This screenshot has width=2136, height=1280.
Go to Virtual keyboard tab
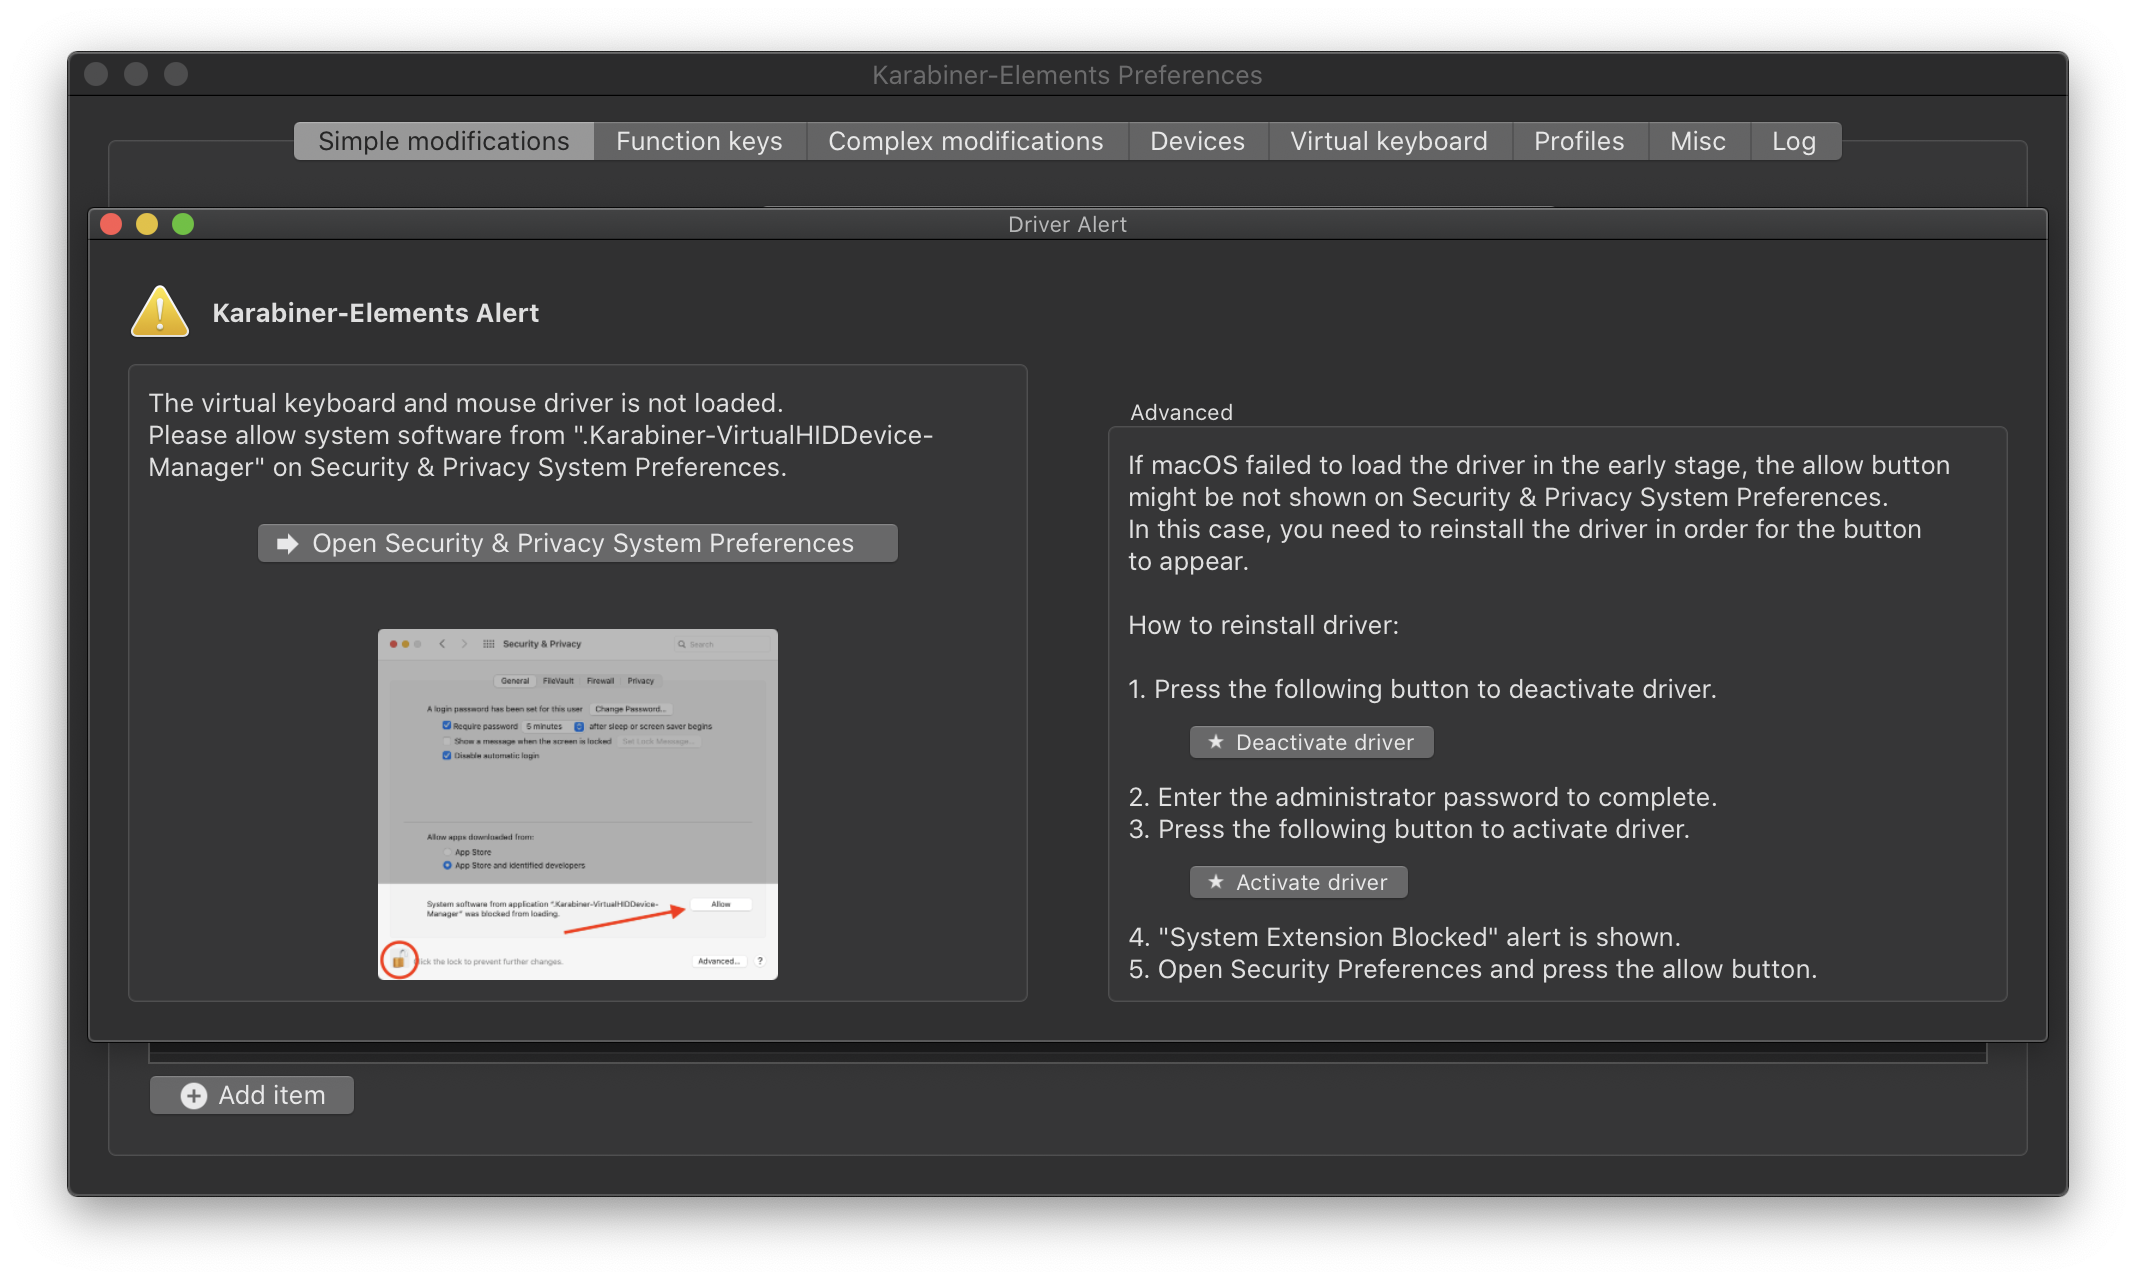(x=1389, y=141)
